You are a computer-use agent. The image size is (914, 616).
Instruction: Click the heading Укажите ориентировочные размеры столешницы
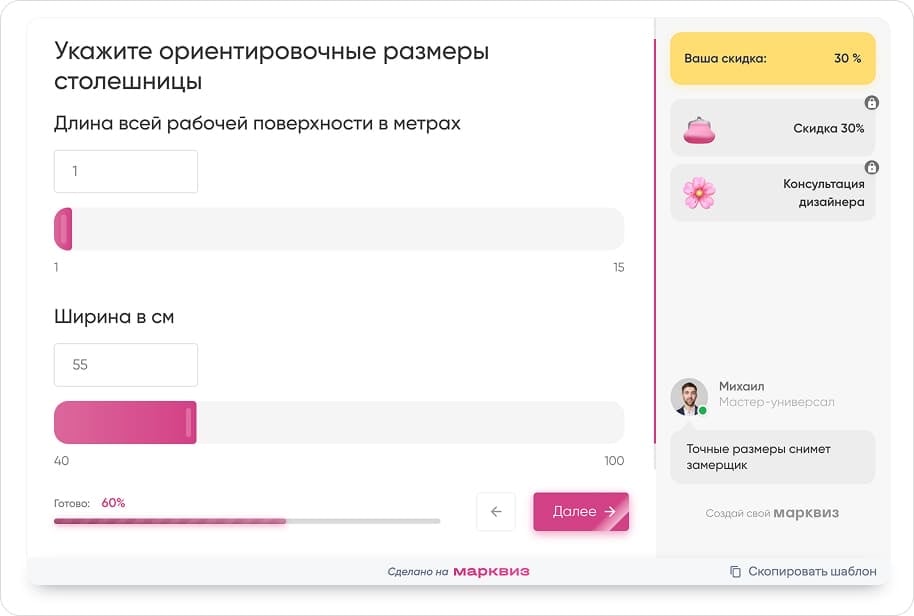272,66
